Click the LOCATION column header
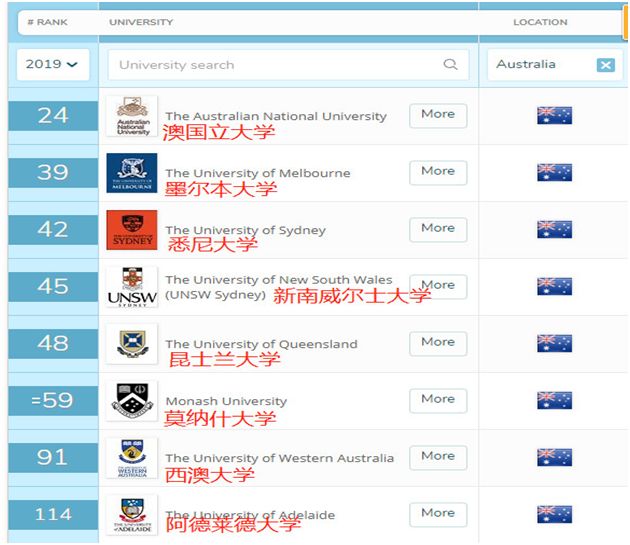The height and width of the screenshot is (545, 630). [540, 22]
